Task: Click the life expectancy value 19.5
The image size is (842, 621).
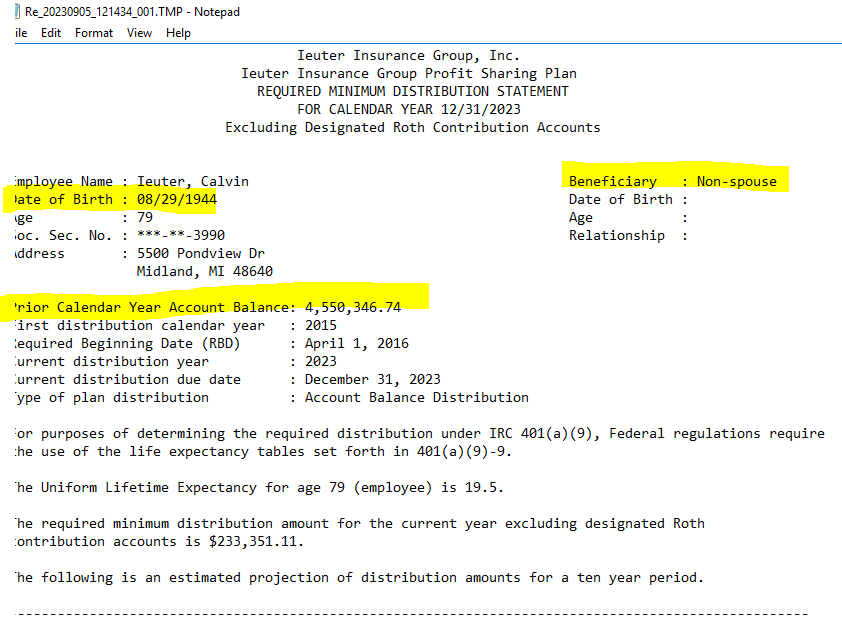Action: [x=481, y=487]
